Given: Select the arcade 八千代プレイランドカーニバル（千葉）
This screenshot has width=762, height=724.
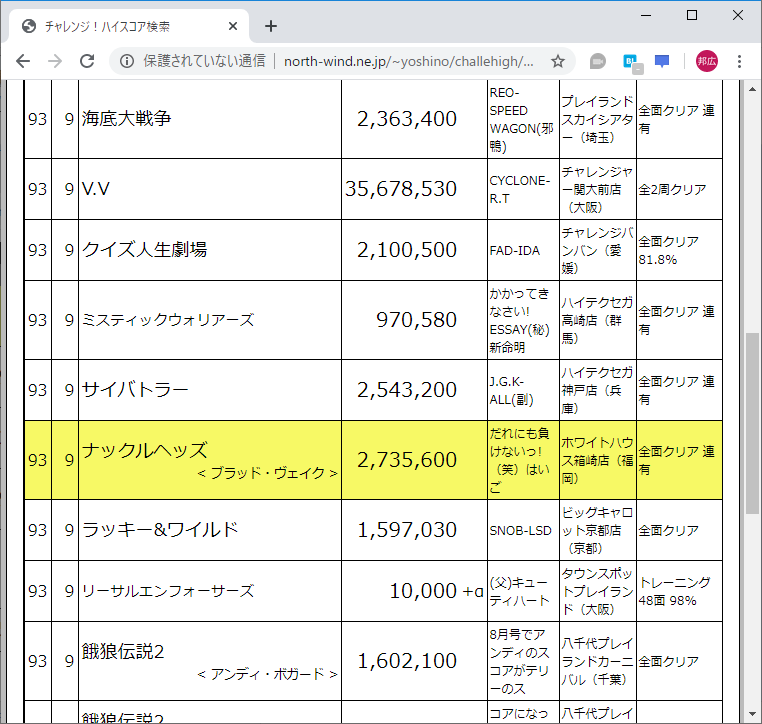Looking at the screenshot, I should (x=597, y=662).
